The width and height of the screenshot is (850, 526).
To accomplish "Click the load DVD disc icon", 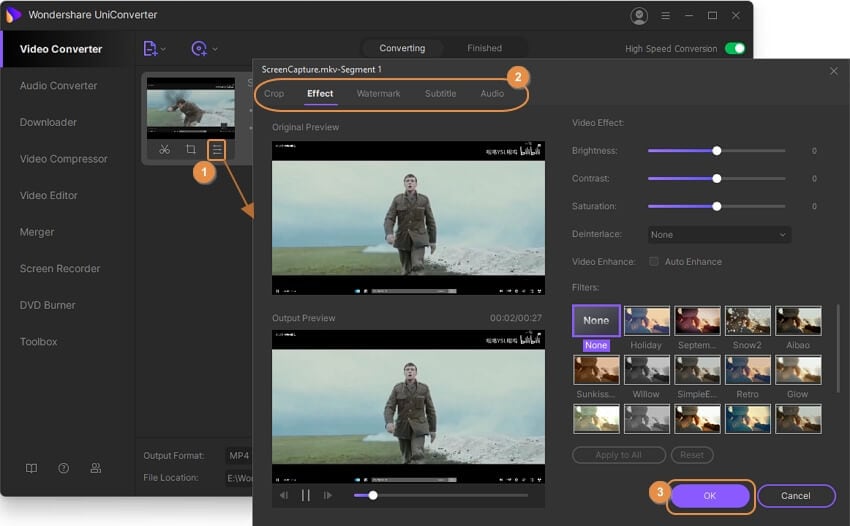I will [x=199, y=49].
